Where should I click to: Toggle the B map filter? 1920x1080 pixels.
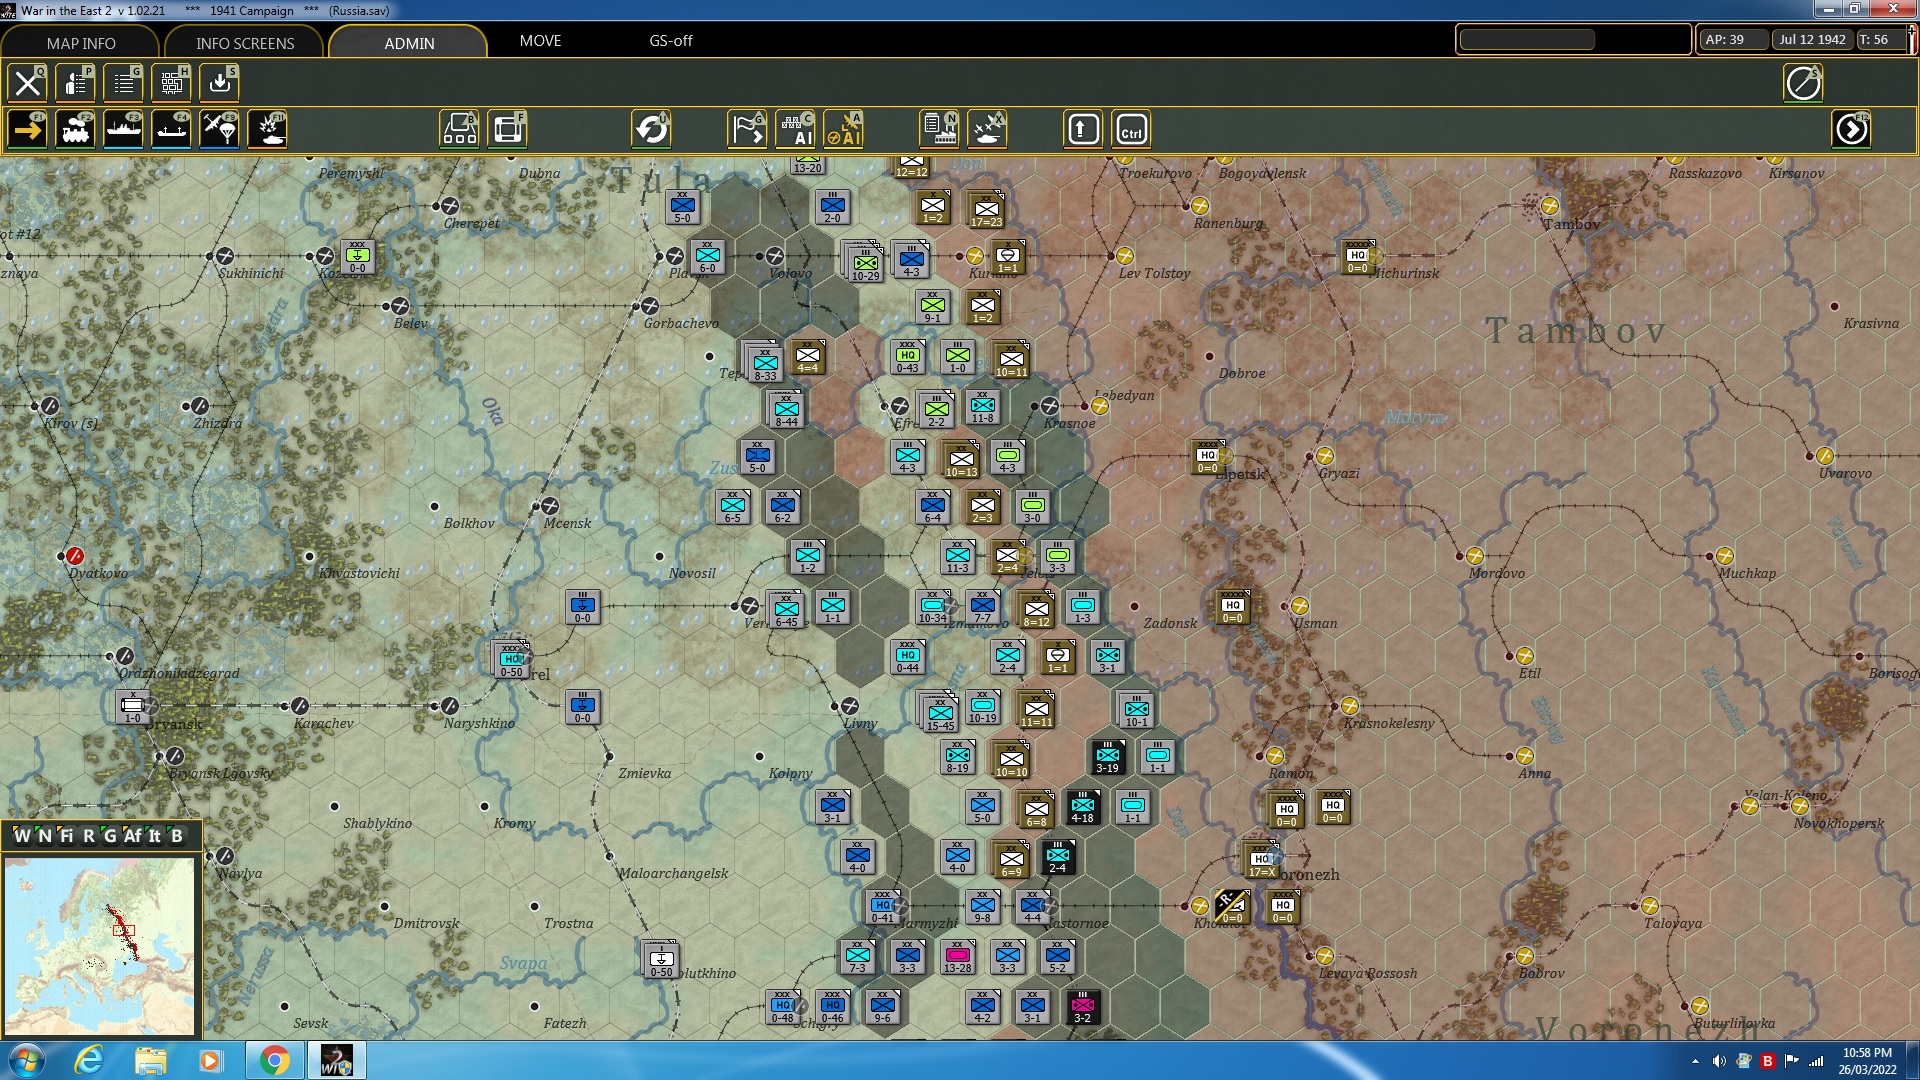[x=177, y=836]
